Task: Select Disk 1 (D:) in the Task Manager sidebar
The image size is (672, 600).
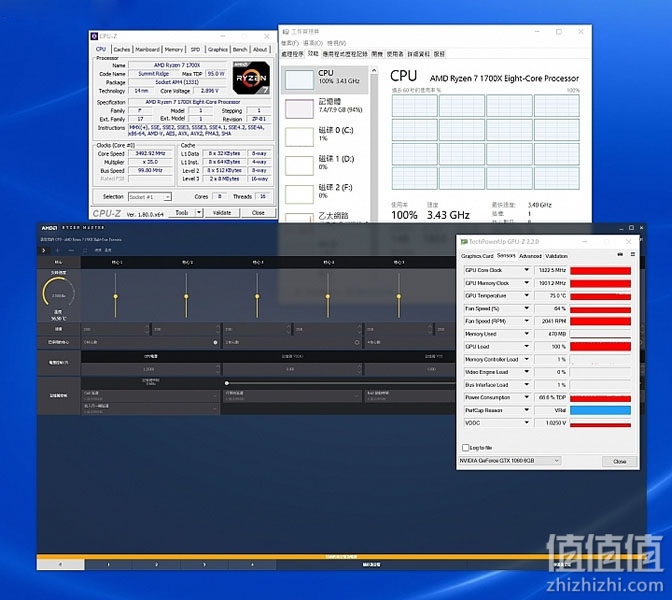Action: click(x=325, y=163)
